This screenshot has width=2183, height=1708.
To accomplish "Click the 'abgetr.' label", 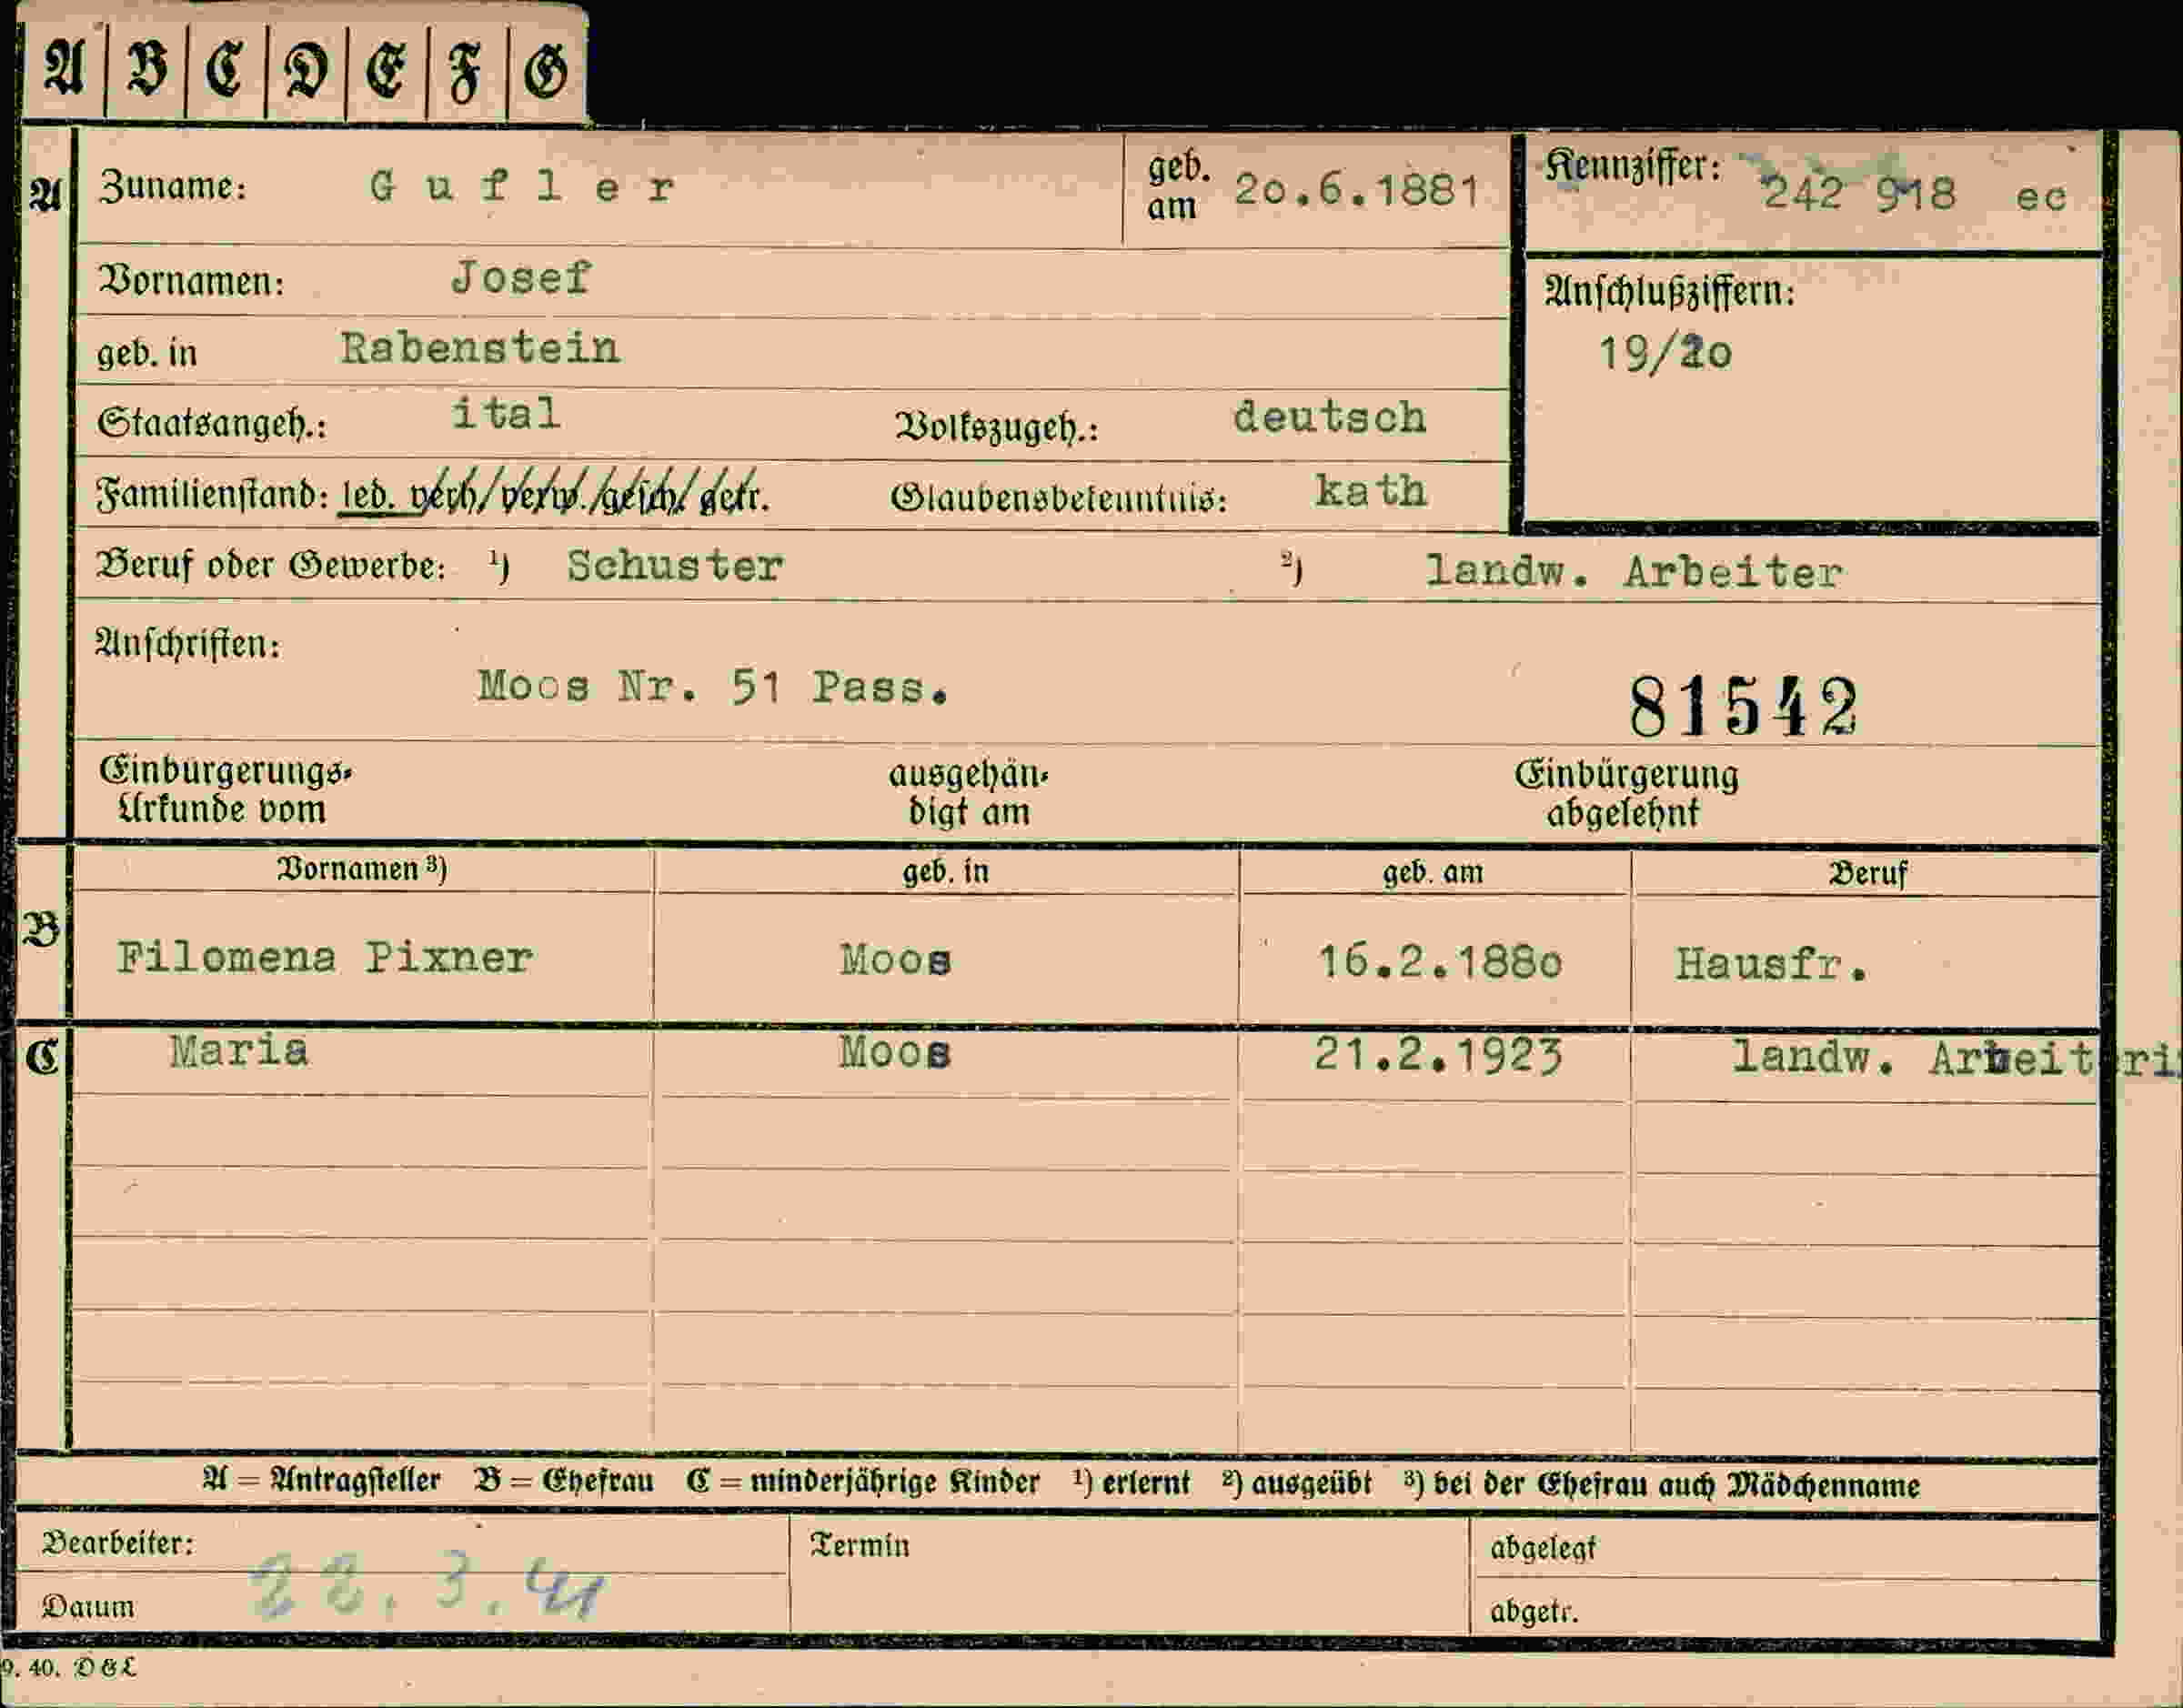I will 1535,1612.
